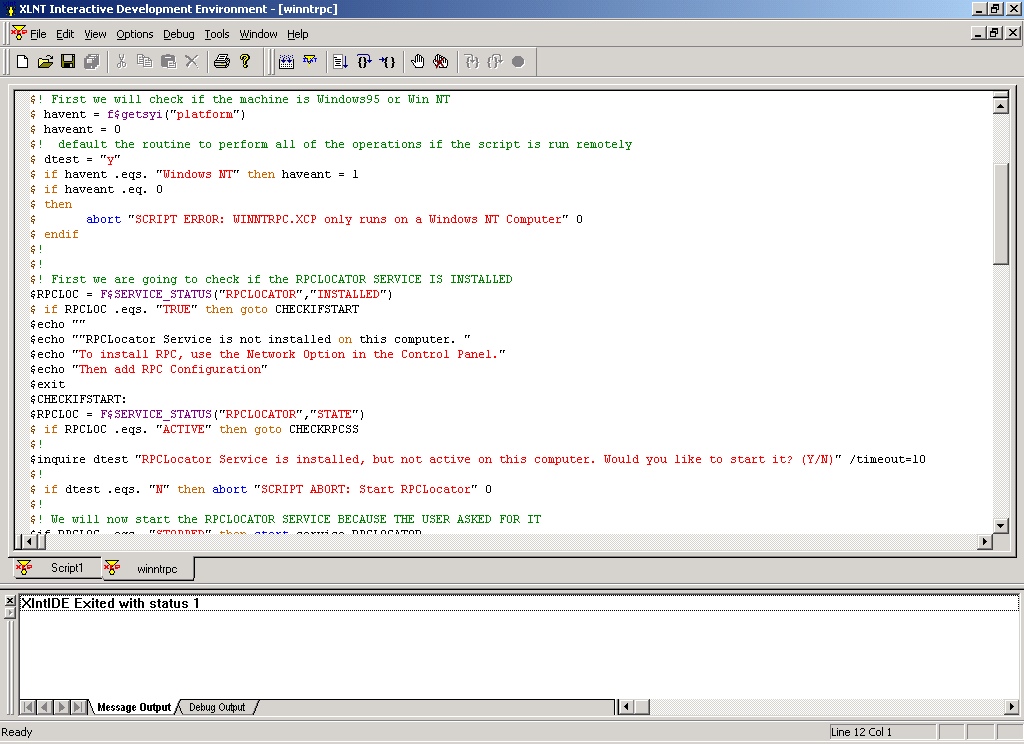Viewport: 1024px width, 744px height.
Task: Click output pane horizontal scroll left arrow
Action: (x=626, y=706)
